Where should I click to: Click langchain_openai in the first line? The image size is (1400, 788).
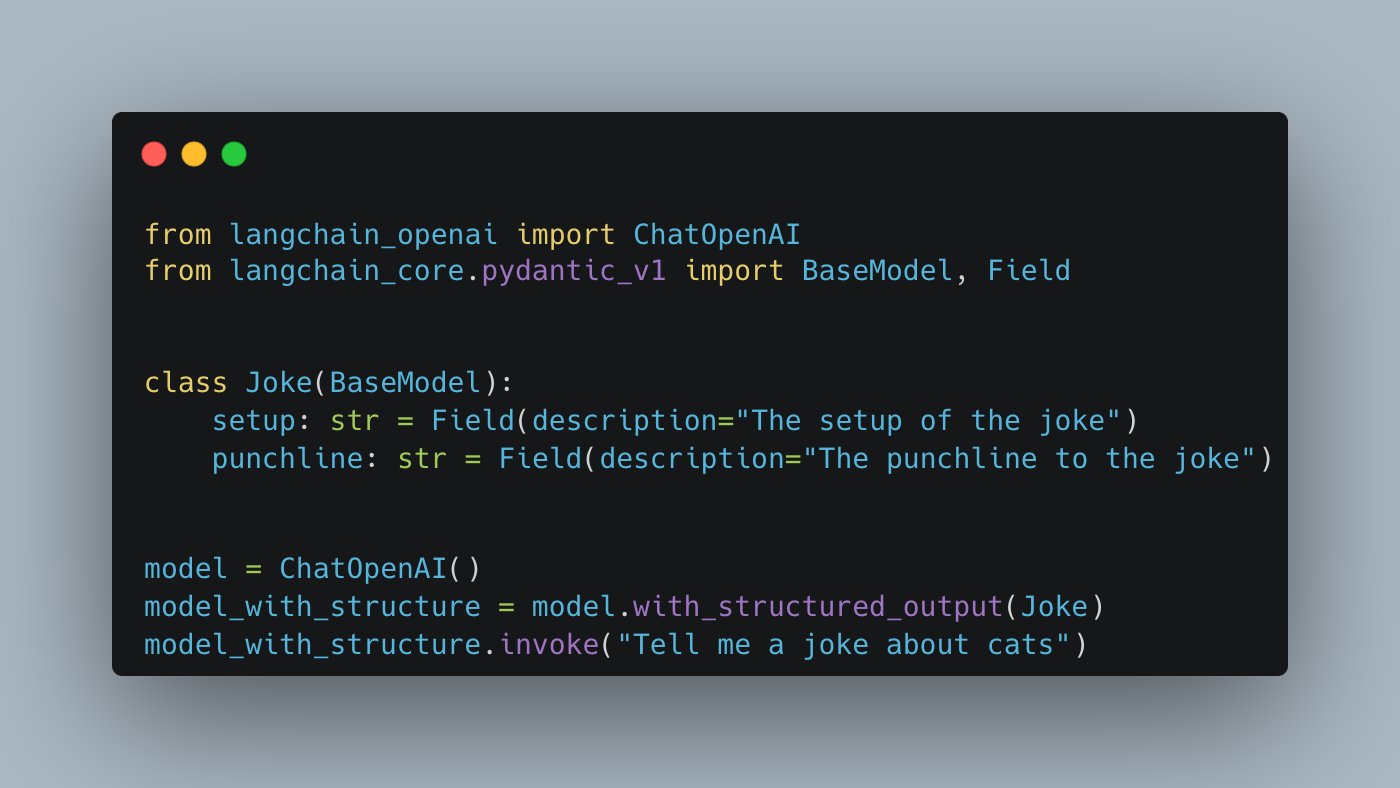point(363,235)
